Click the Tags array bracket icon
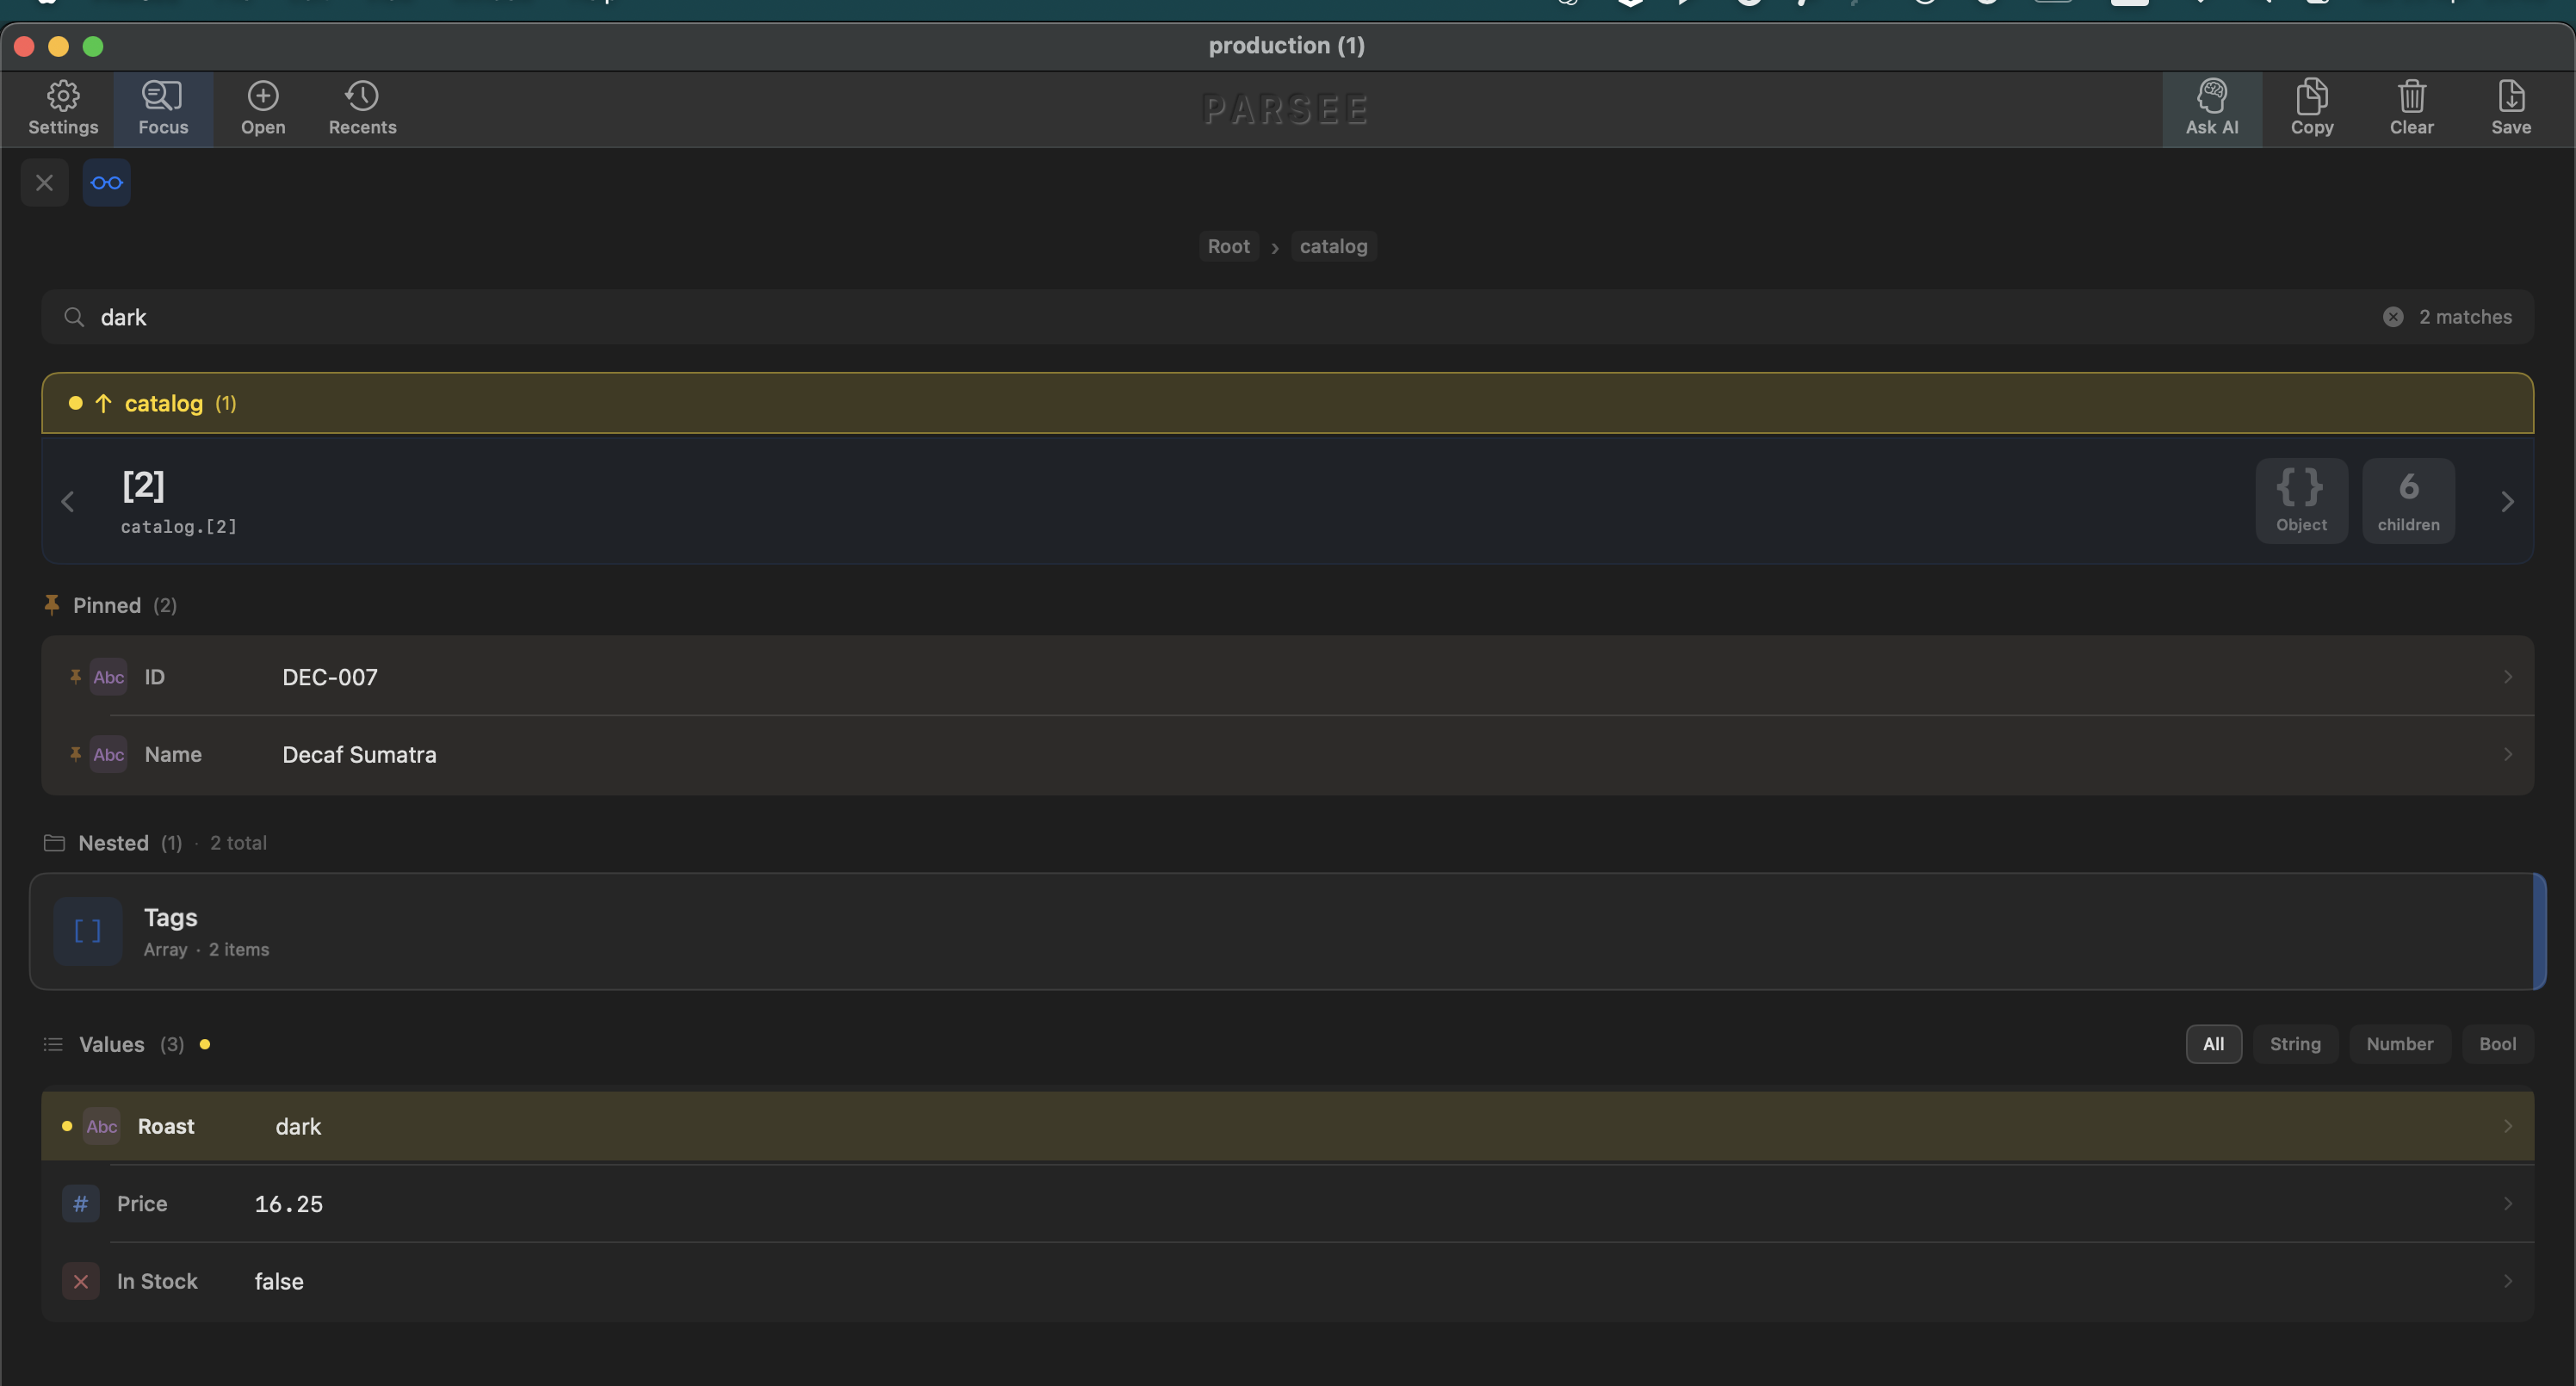This screenshot has width=2576, height=1386. tap(88, 931)
